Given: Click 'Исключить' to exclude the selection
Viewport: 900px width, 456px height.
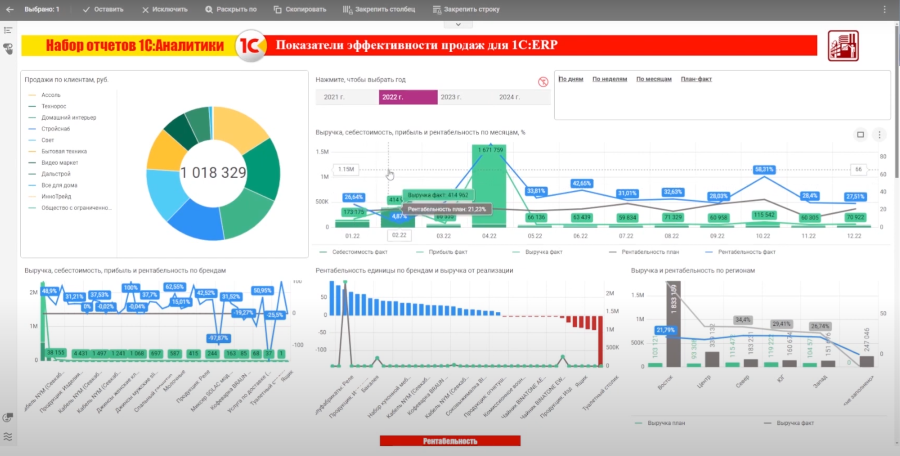Looking at the screenshot, I should [165, 9].
